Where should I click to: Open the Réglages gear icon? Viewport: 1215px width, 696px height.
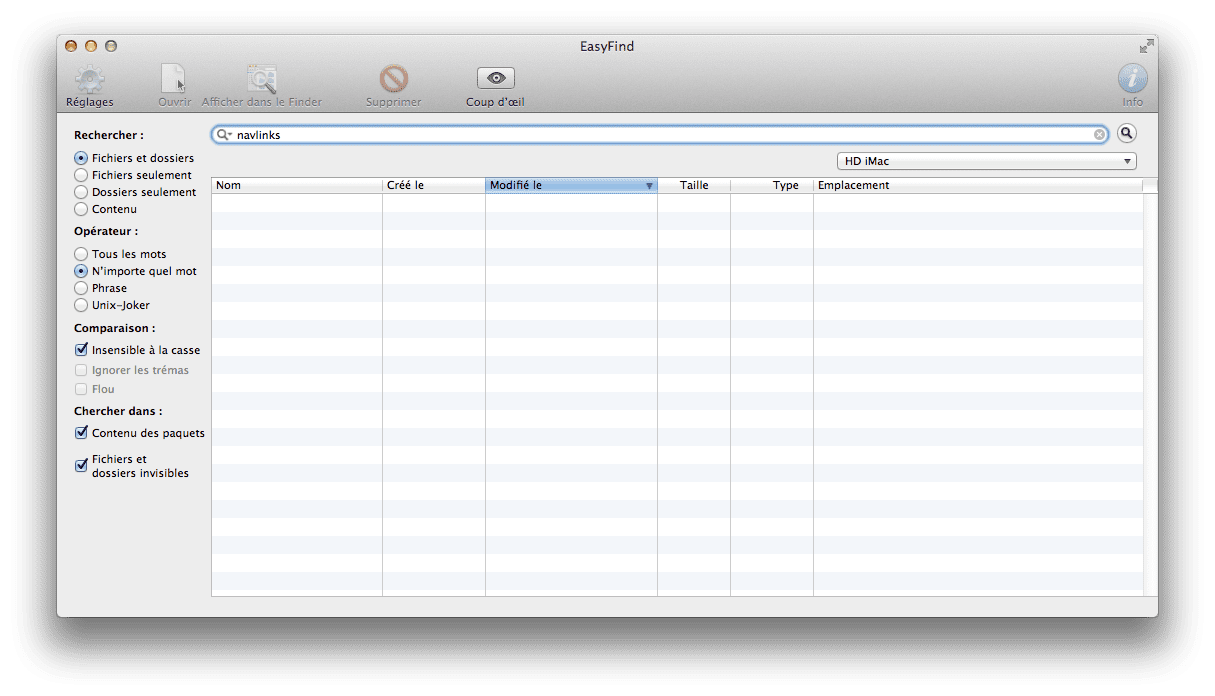coord(90,79)
